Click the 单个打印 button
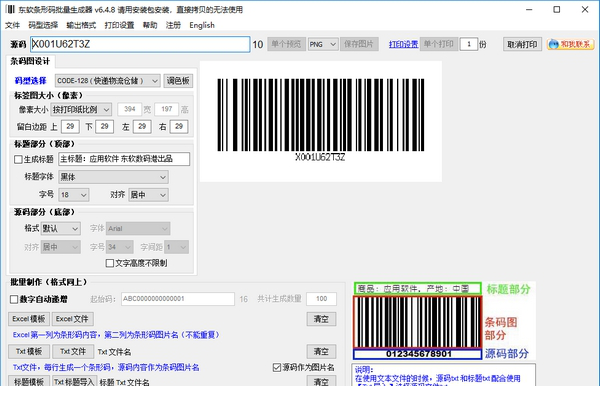 click(439, 44)
